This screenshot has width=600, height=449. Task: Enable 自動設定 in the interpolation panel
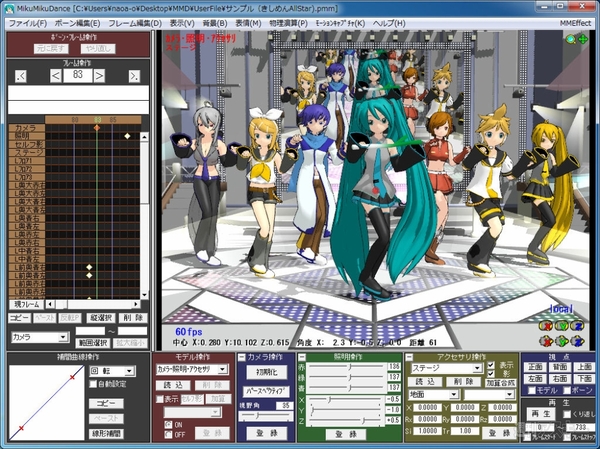pos(93,384)
